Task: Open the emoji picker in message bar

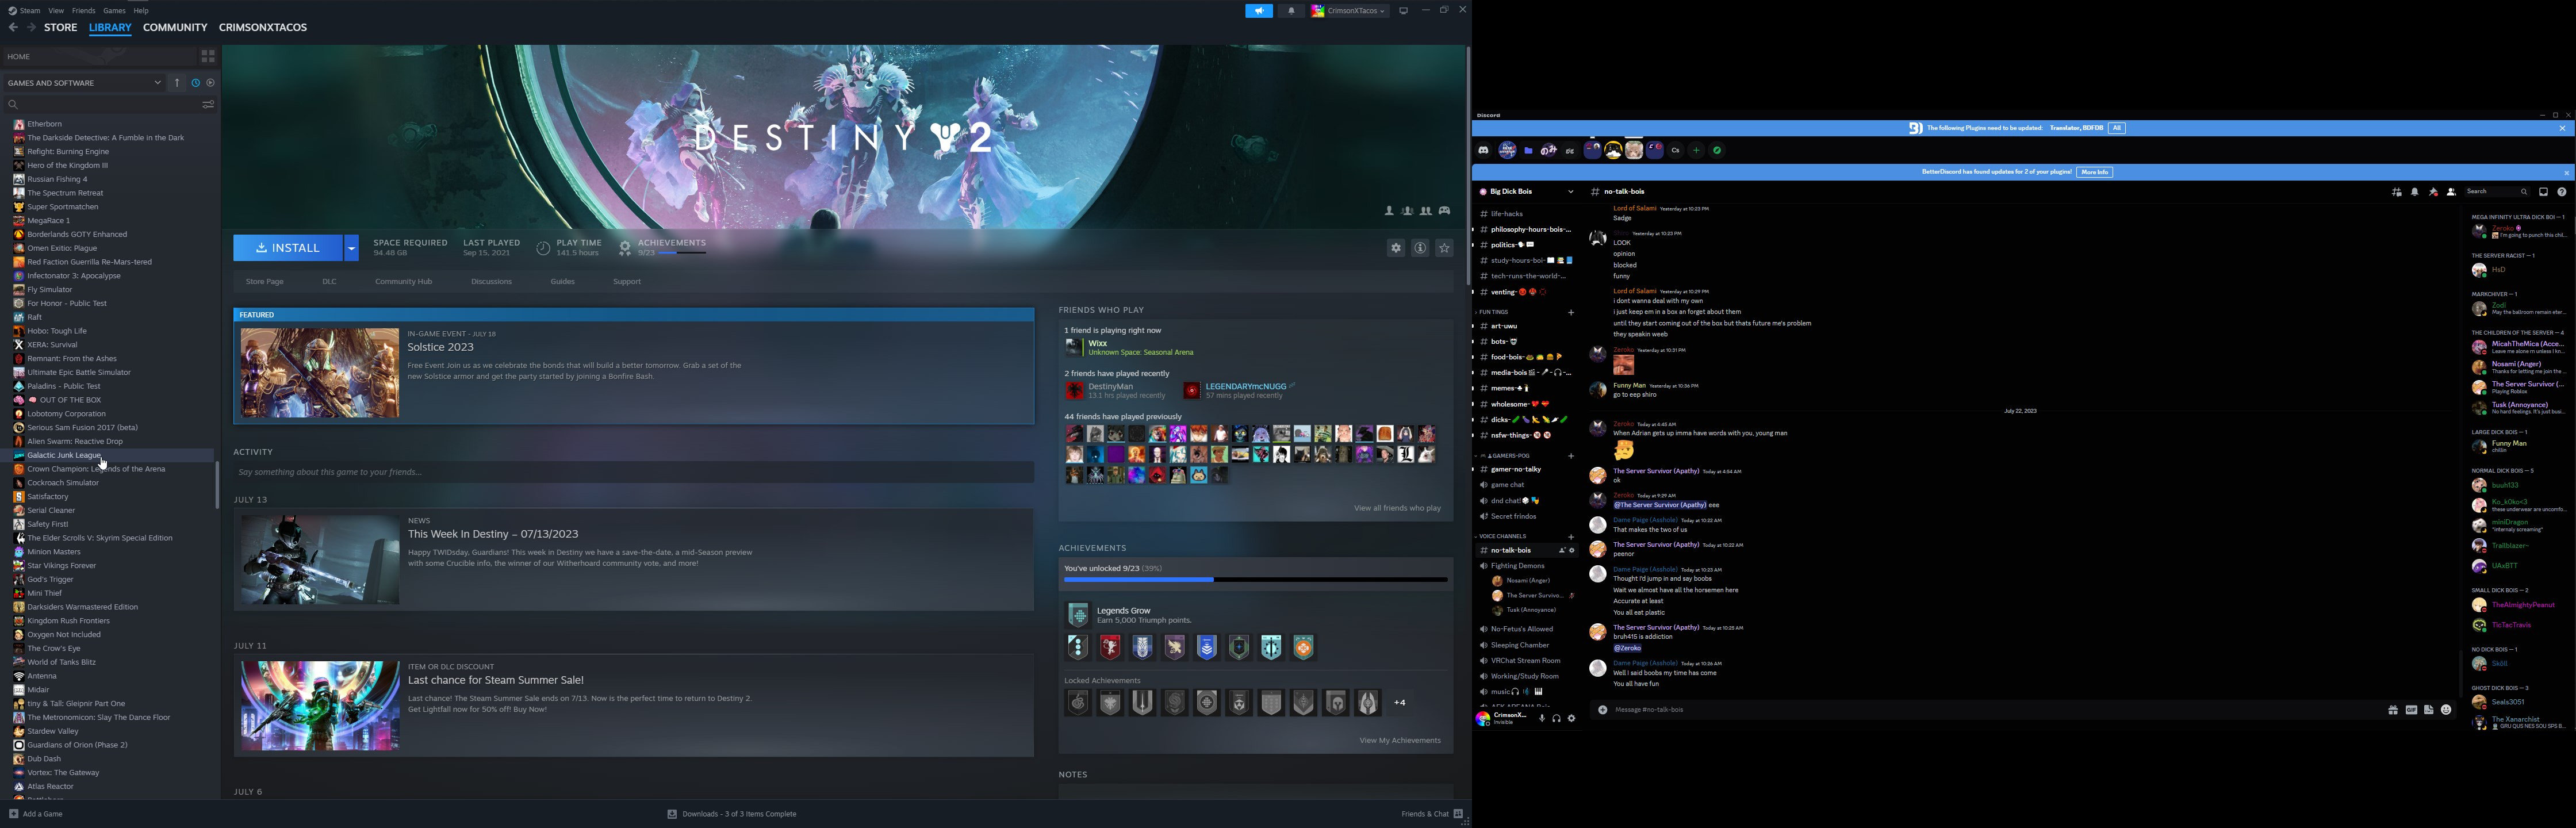Action: coord(2446,710)
